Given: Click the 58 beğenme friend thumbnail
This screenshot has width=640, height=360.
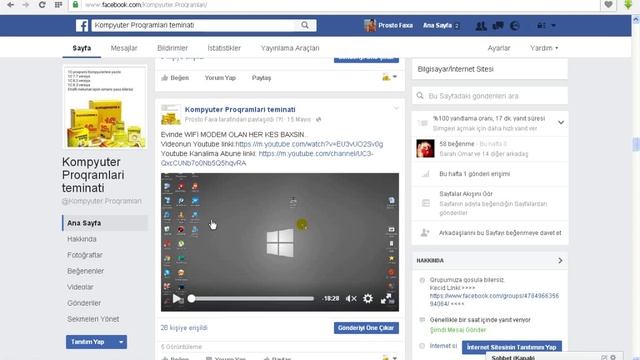Looking at the screenshot, I should coord(425,149).
